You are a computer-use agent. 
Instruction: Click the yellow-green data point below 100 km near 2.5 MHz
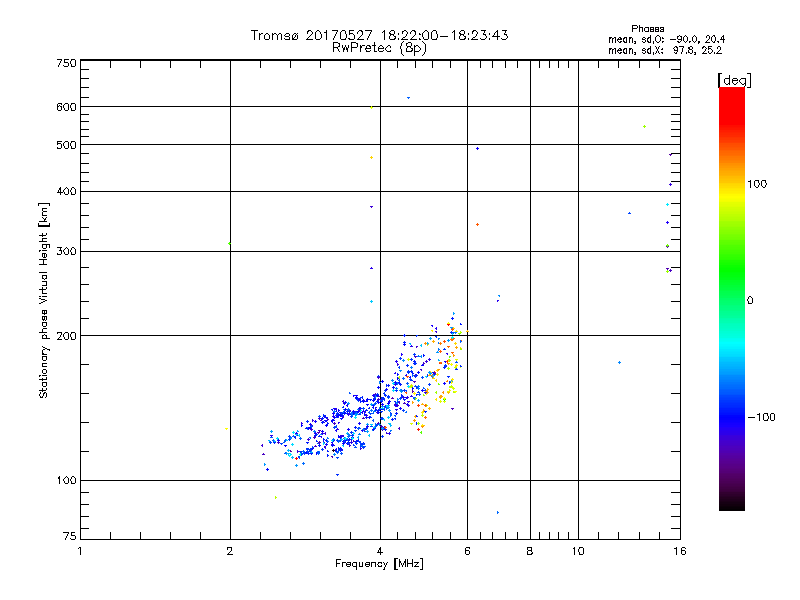point(276,497)
